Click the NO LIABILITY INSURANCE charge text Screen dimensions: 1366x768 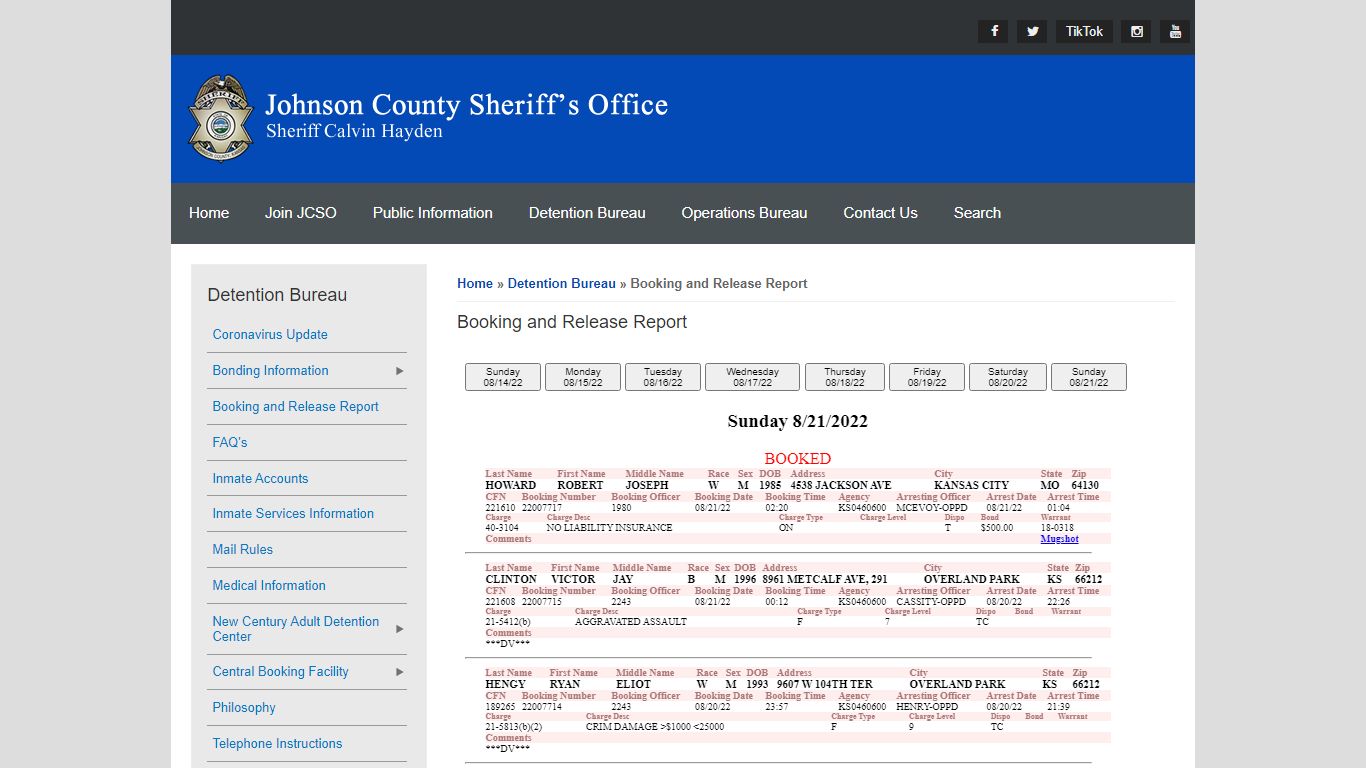coord(609,527)
